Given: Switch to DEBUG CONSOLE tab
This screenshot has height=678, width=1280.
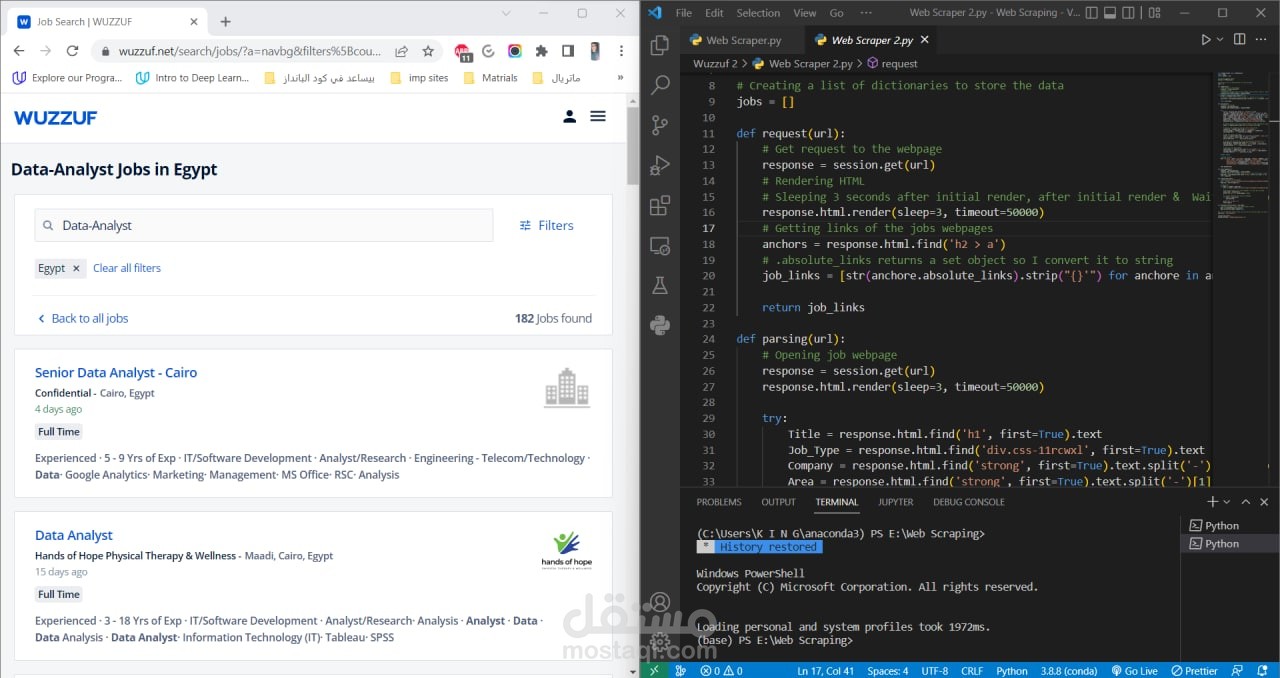Looking at the screenshot, I should point(969,502).
